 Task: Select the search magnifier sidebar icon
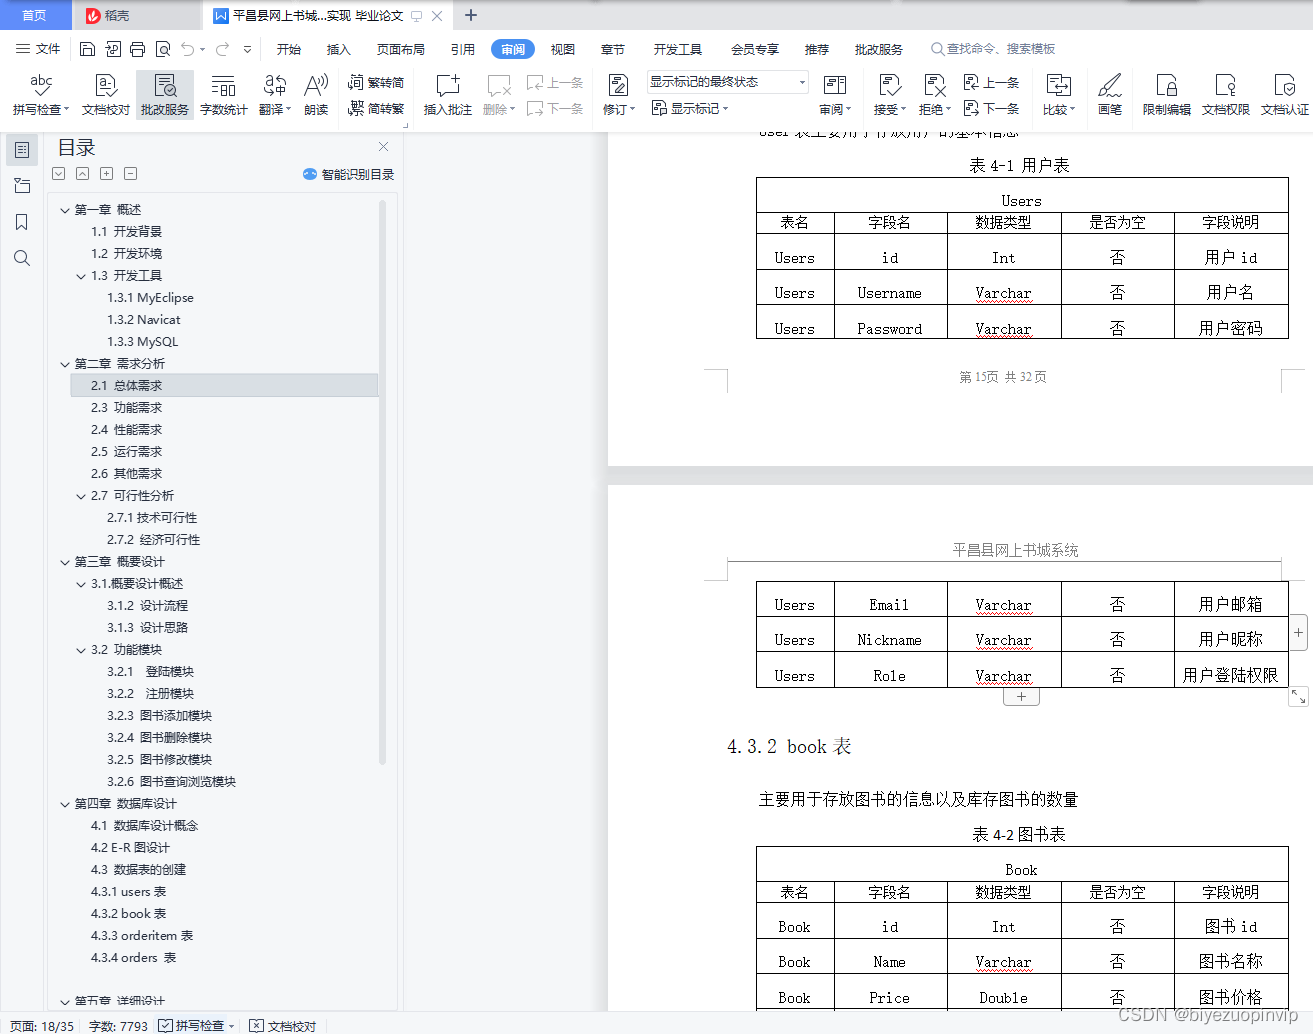pos(22,258)
